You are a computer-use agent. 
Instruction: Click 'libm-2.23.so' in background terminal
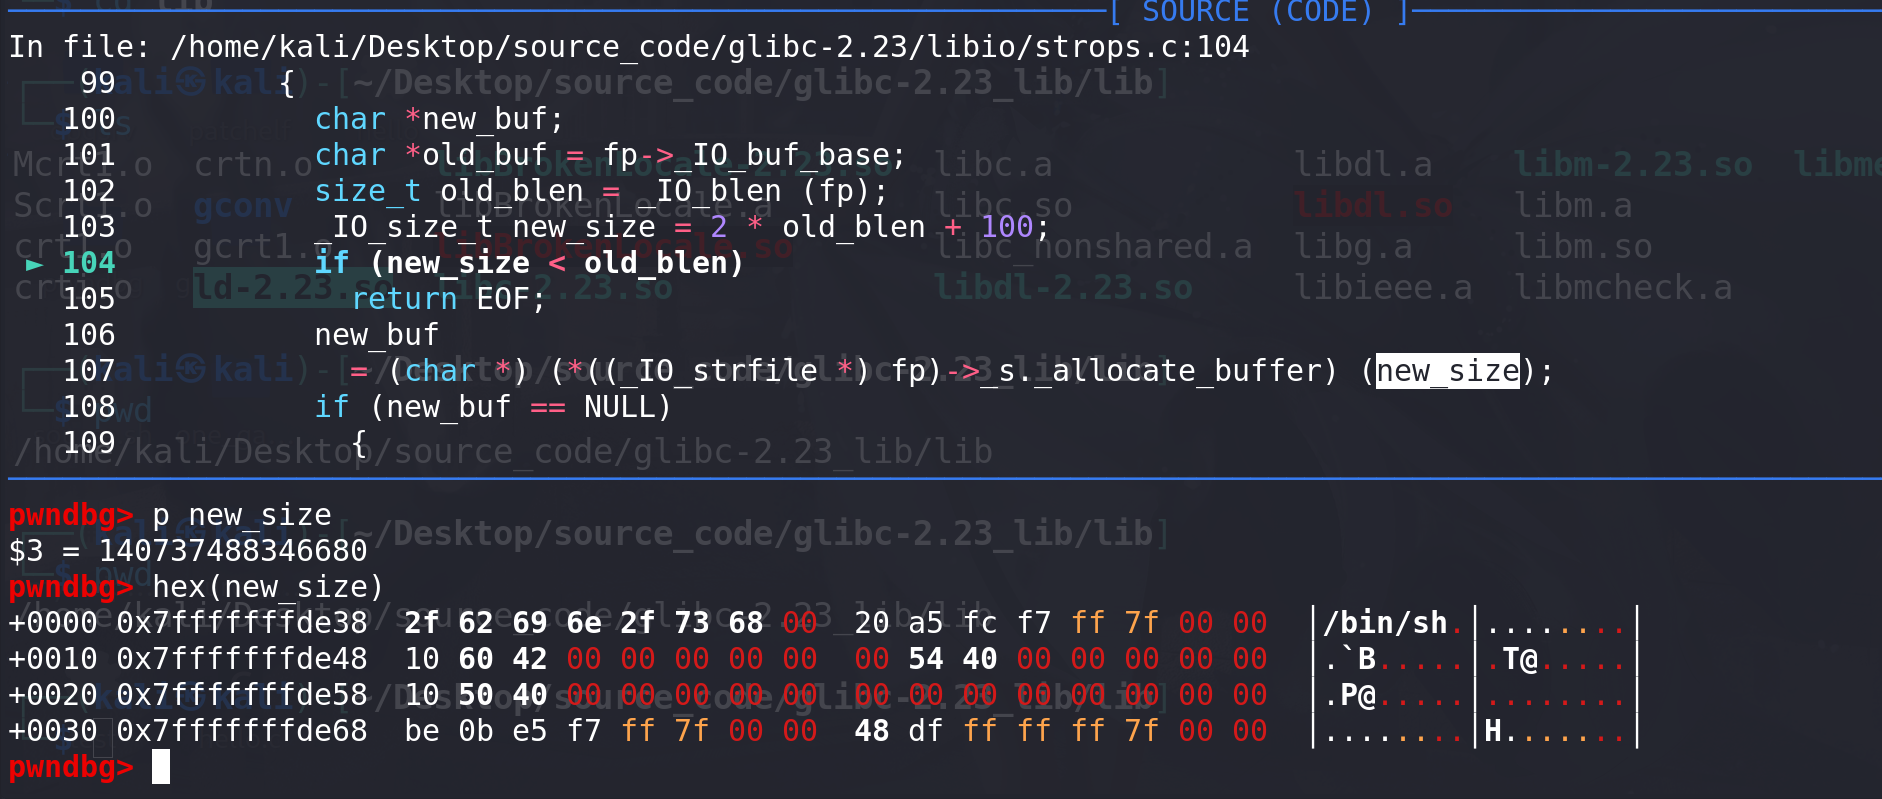[1632, 165]
